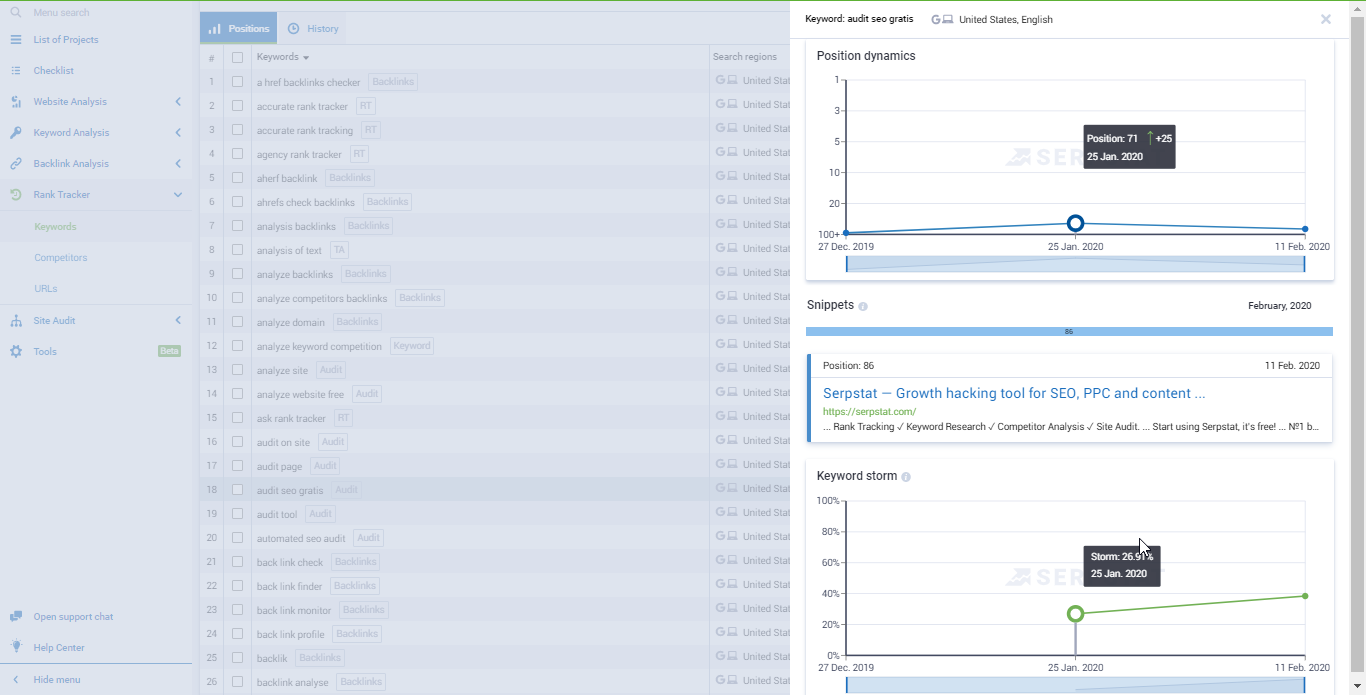Screen dimensions: 1366x695
Task: Check the box for accurate rank tracker
Action: [x=237, y=105]
